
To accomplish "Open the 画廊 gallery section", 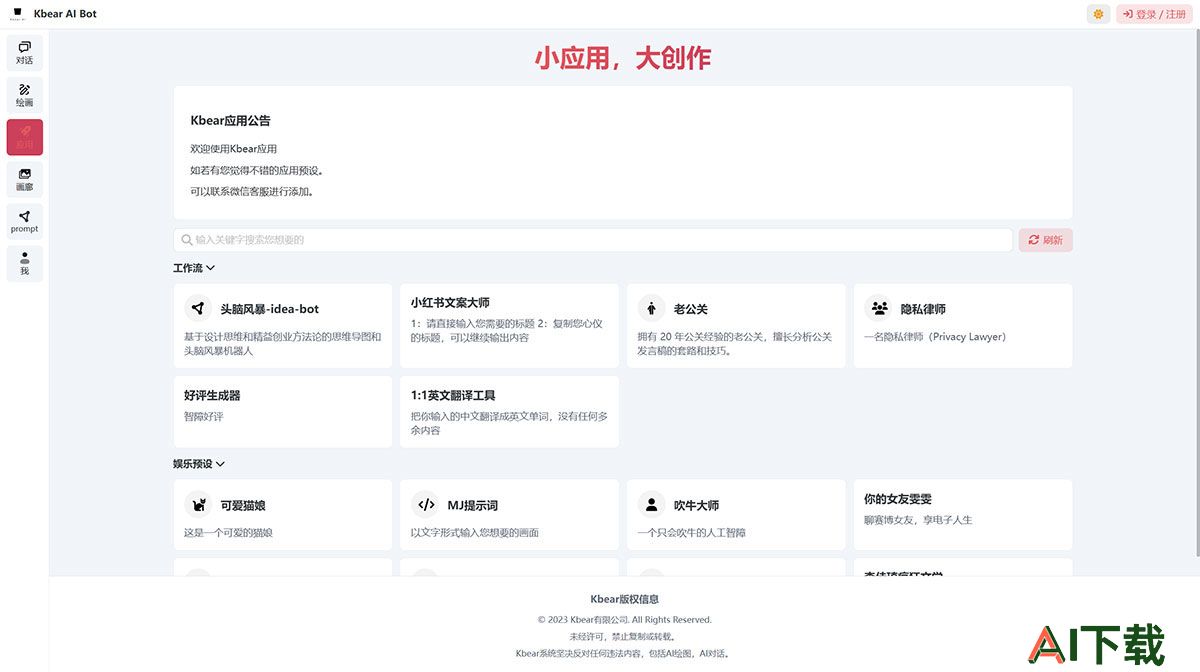I will pos(25,179).
